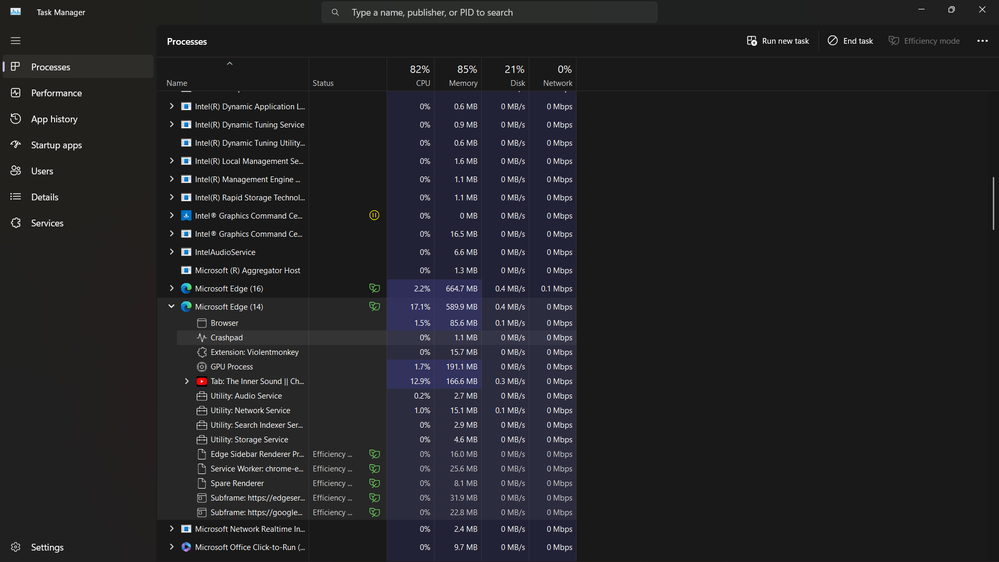This screenshot has height=562, width=999.
Task: Select Intel(R) Dynamic Tuning Utility row
Action: [367, 143]
